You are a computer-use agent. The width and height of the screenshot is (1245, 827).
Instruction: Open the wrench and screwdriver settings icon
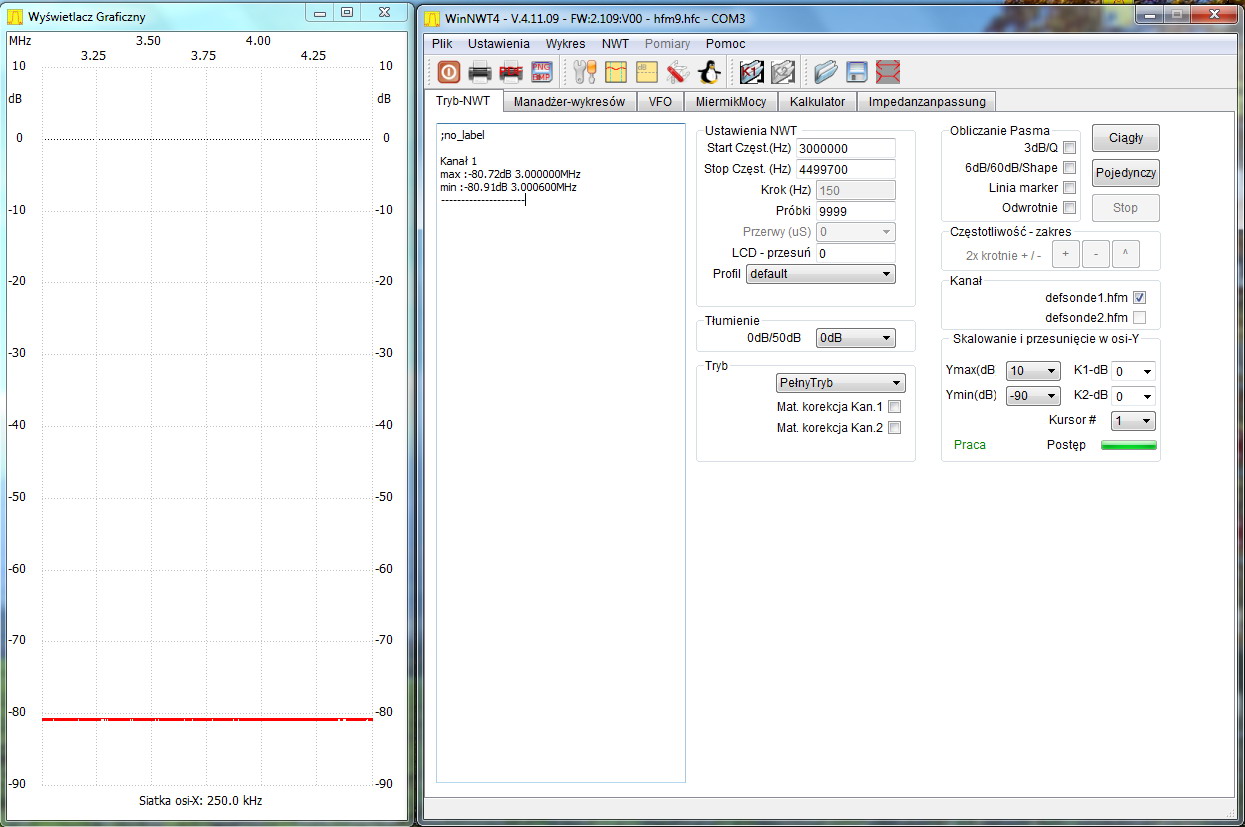click(x=585, y=72)
